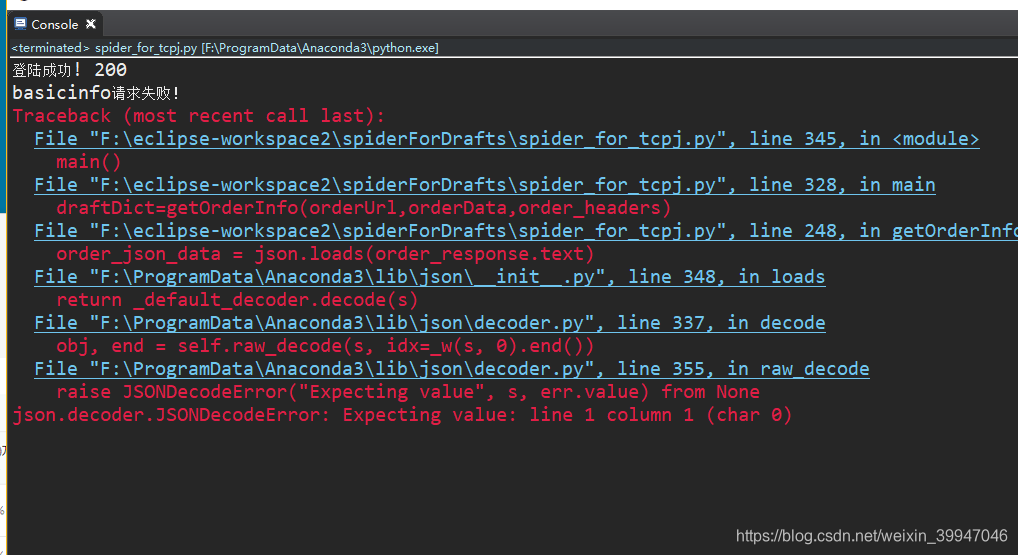Open json __init__.py line 348 link
The width and height of the screenshot is (1018, 555).
click(x=430, y=277)
